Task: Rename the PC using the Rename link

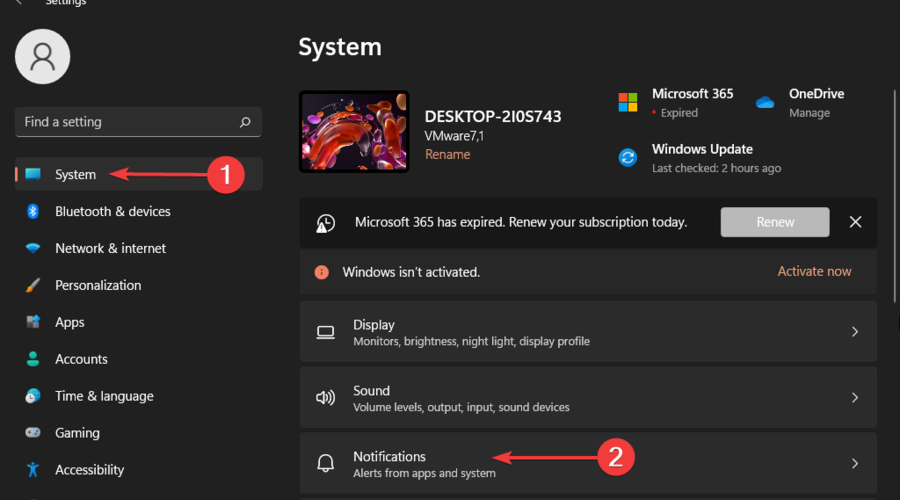Action: pyautogui.click(x=447, y=155)
